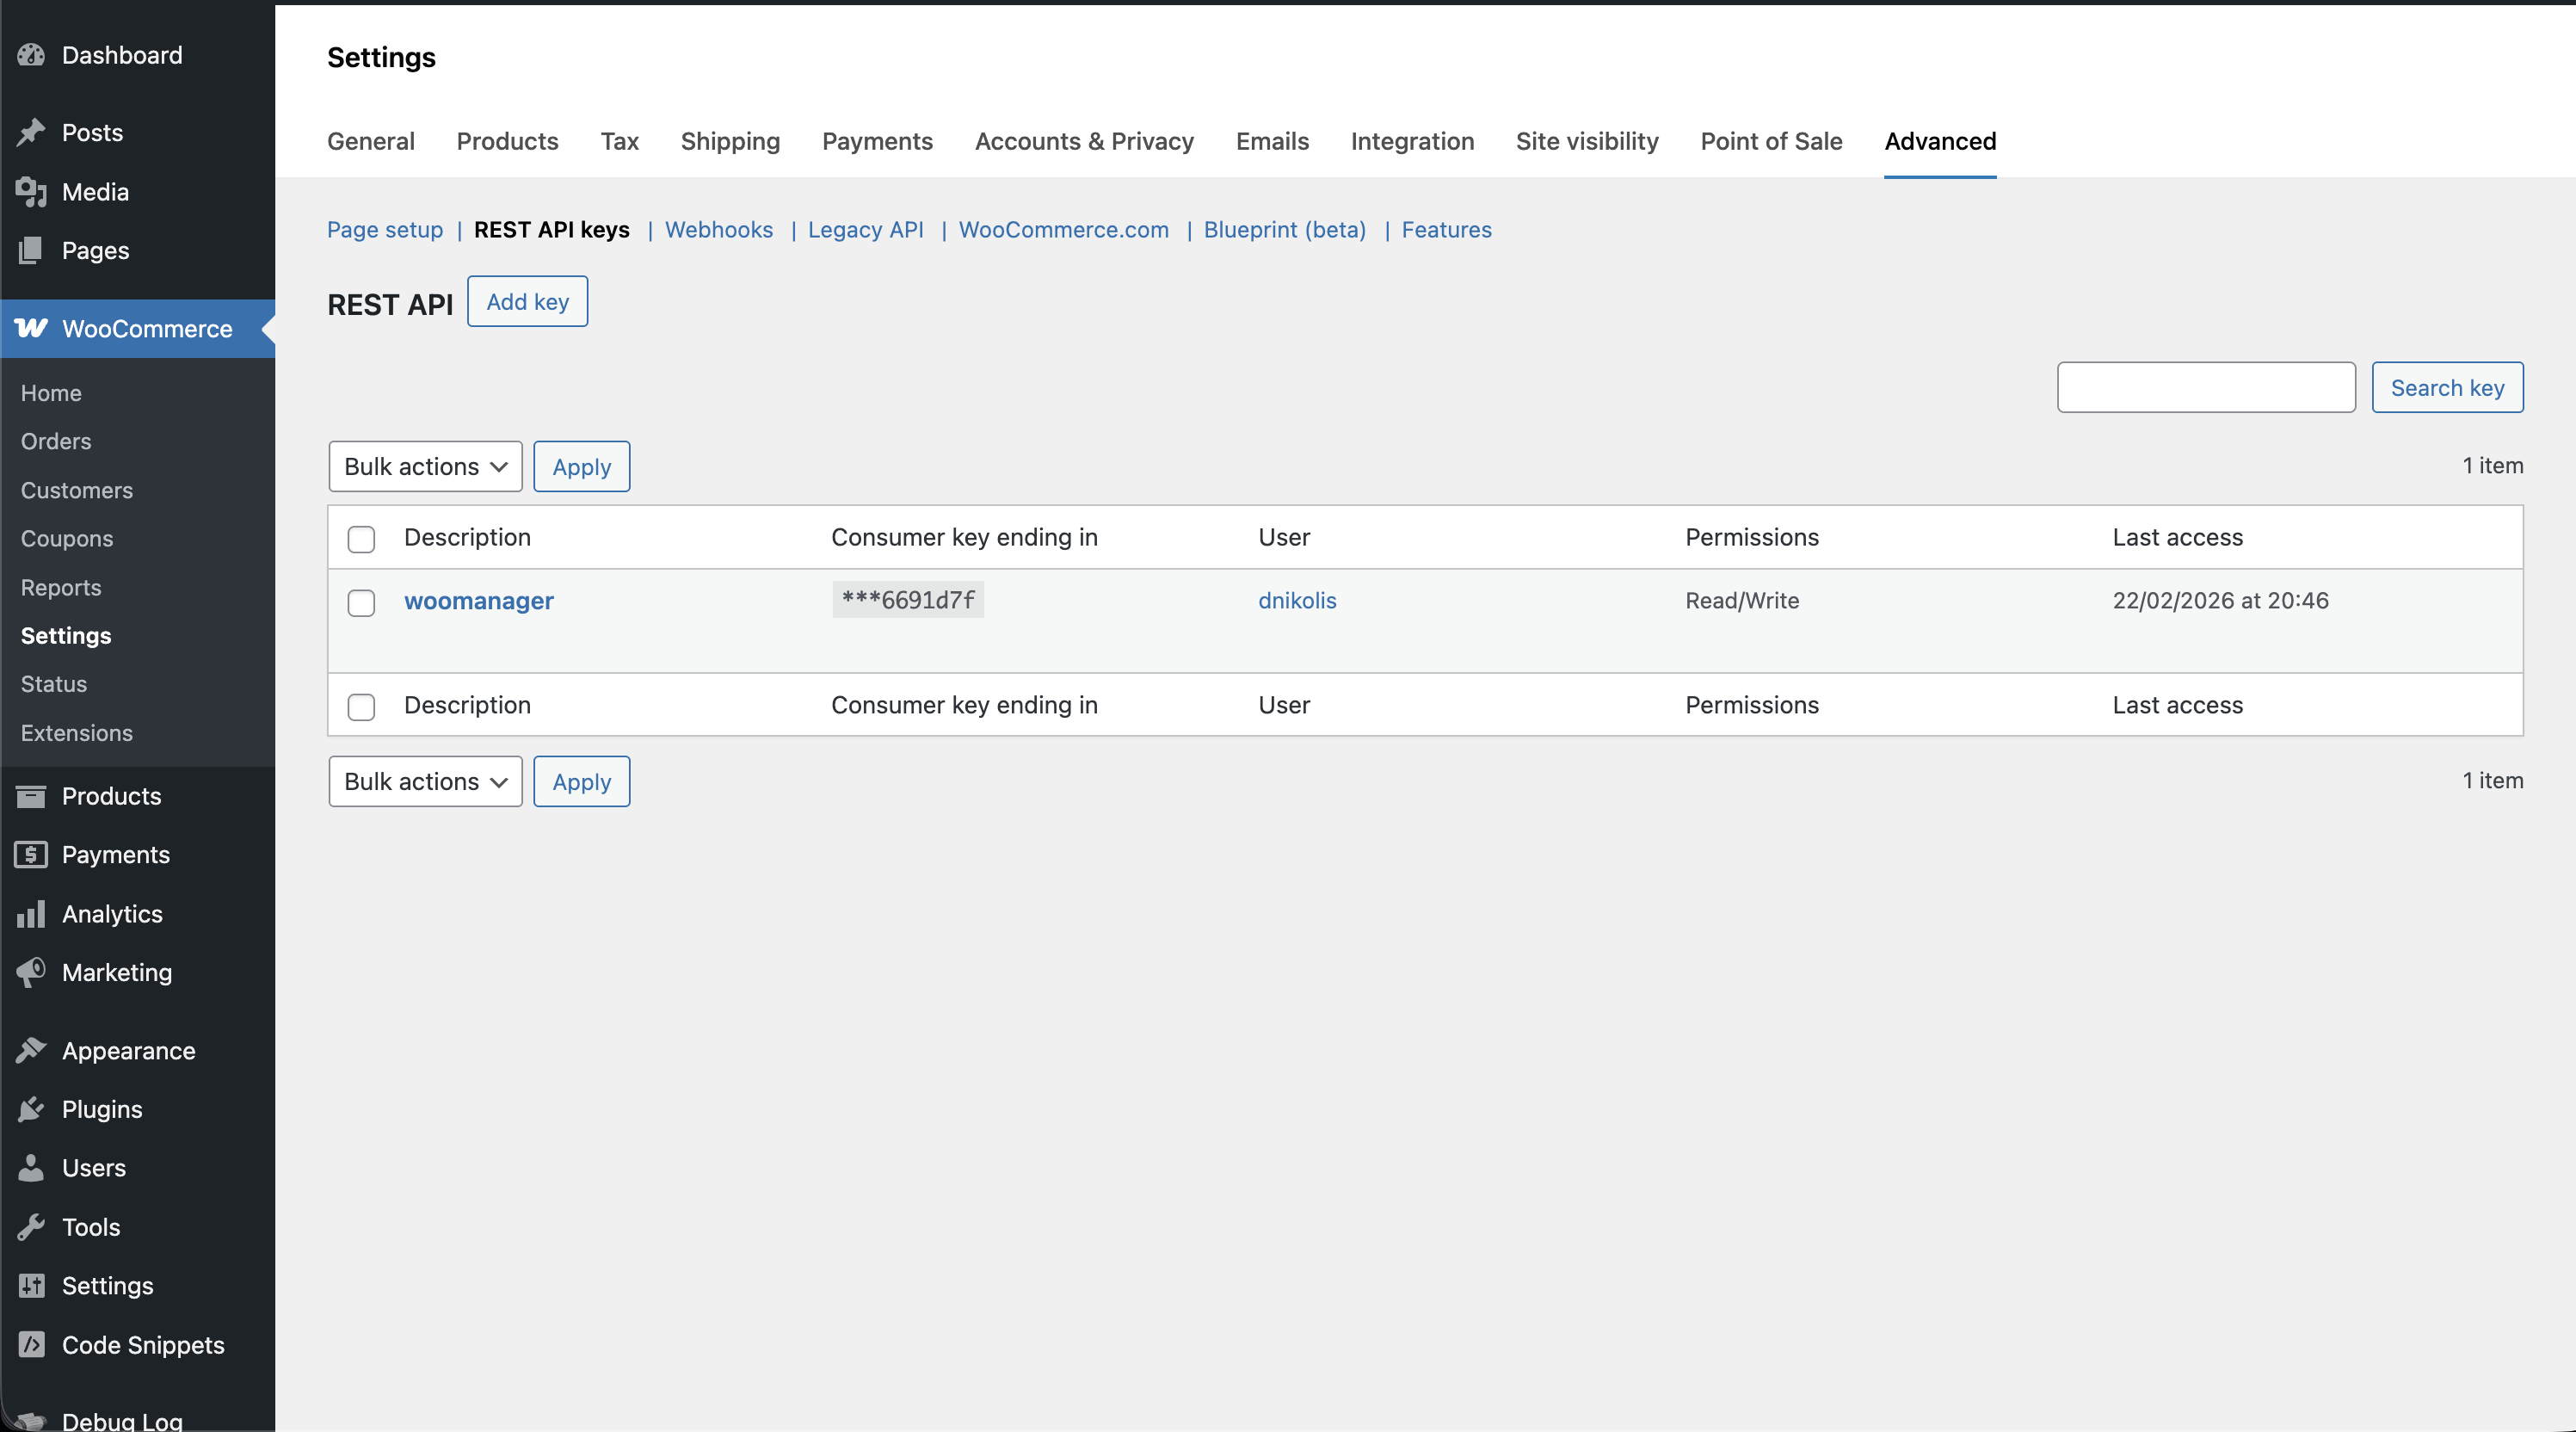
Task: Select the Appearance brush icon
Action: click(x=31, y=1050)
